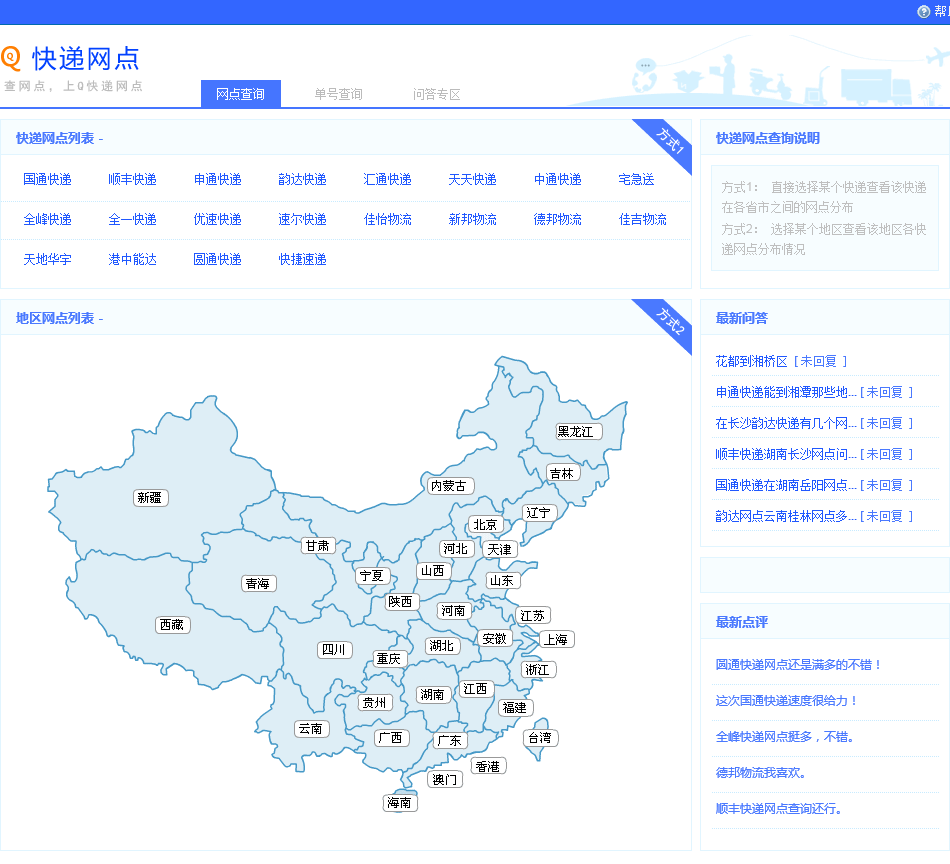
Task: Click the 山东 map label
Action: [x=502, y=580]
